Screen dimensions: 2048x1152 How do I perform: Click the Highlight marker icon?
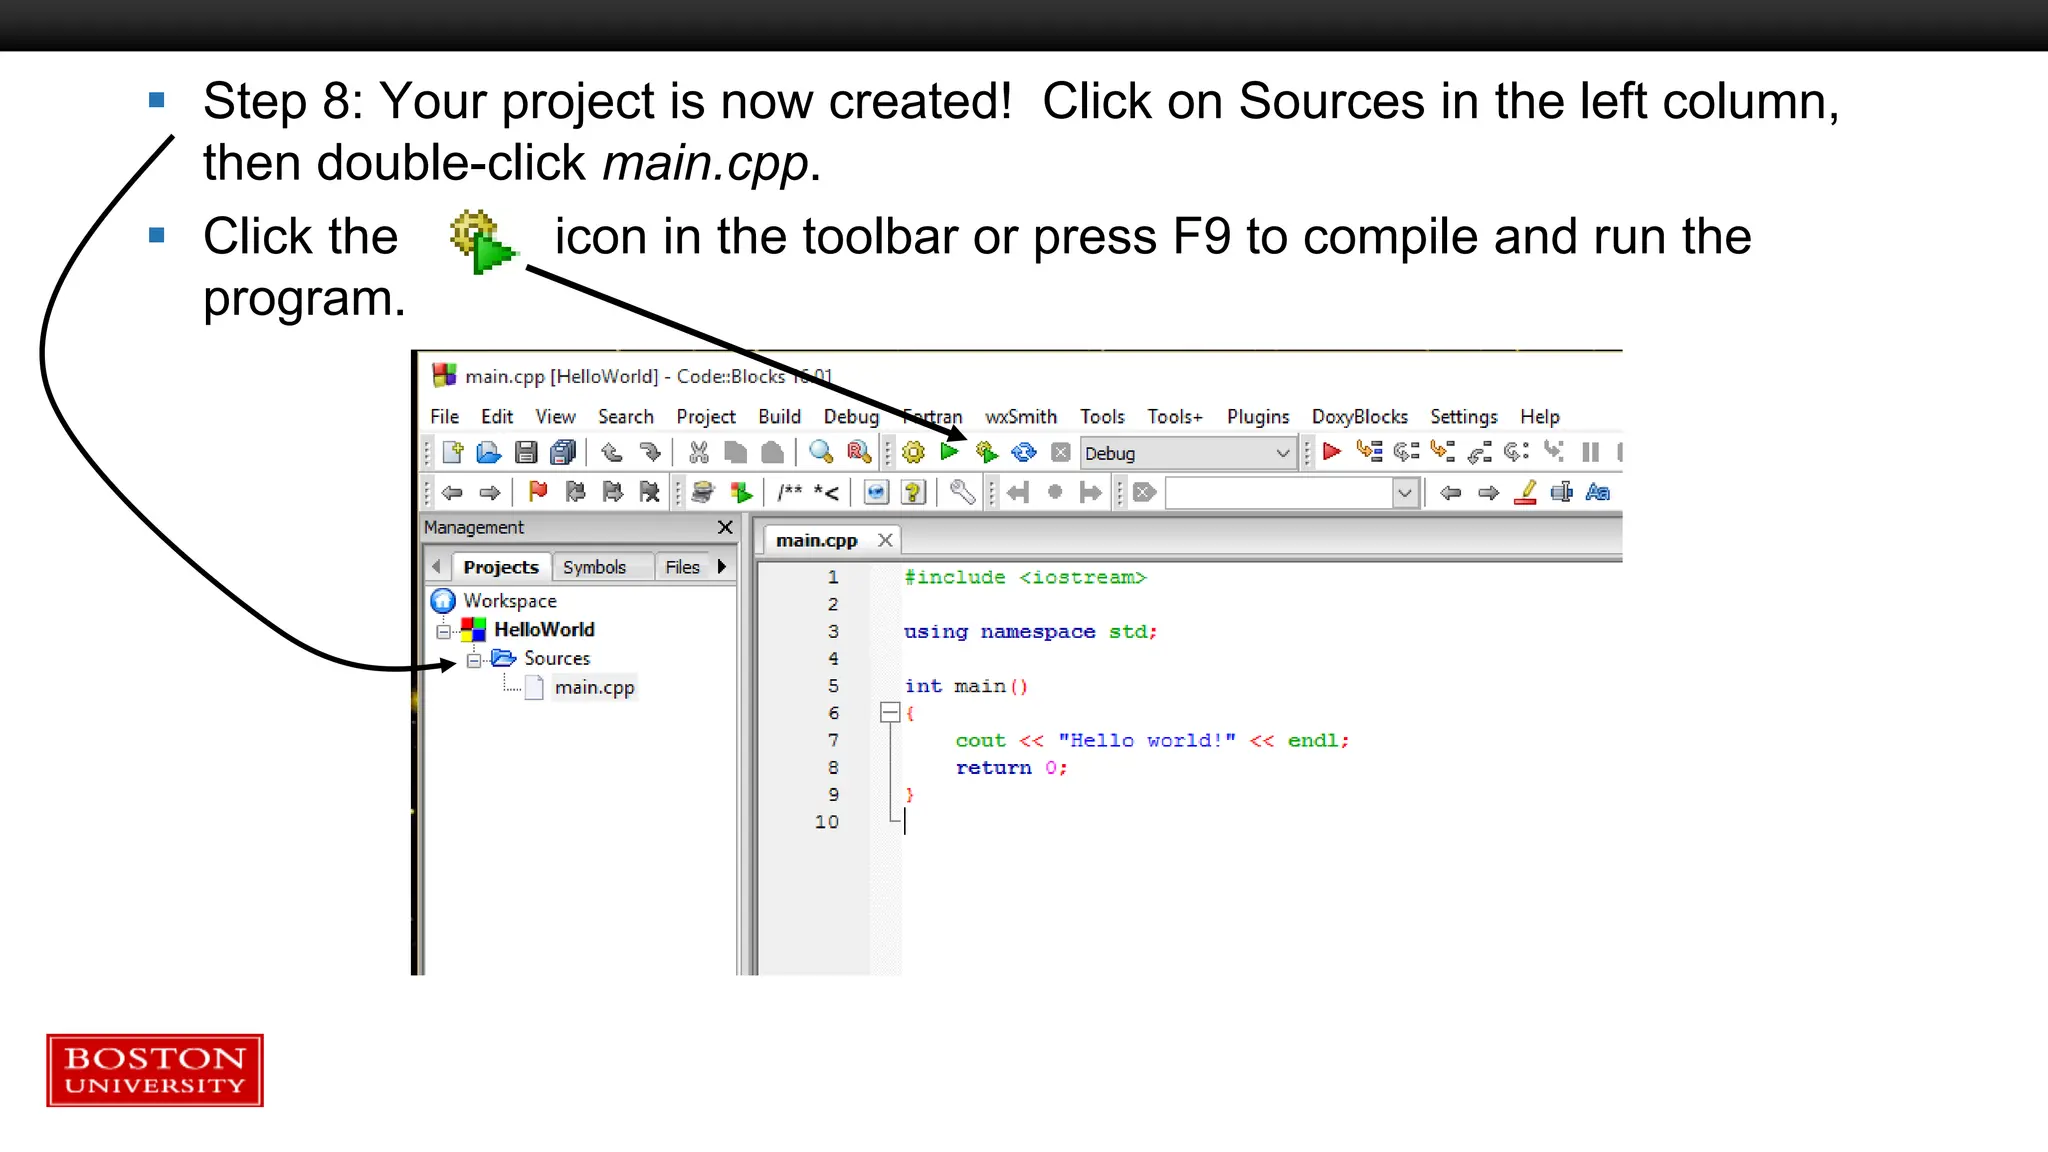[1525, 492]
